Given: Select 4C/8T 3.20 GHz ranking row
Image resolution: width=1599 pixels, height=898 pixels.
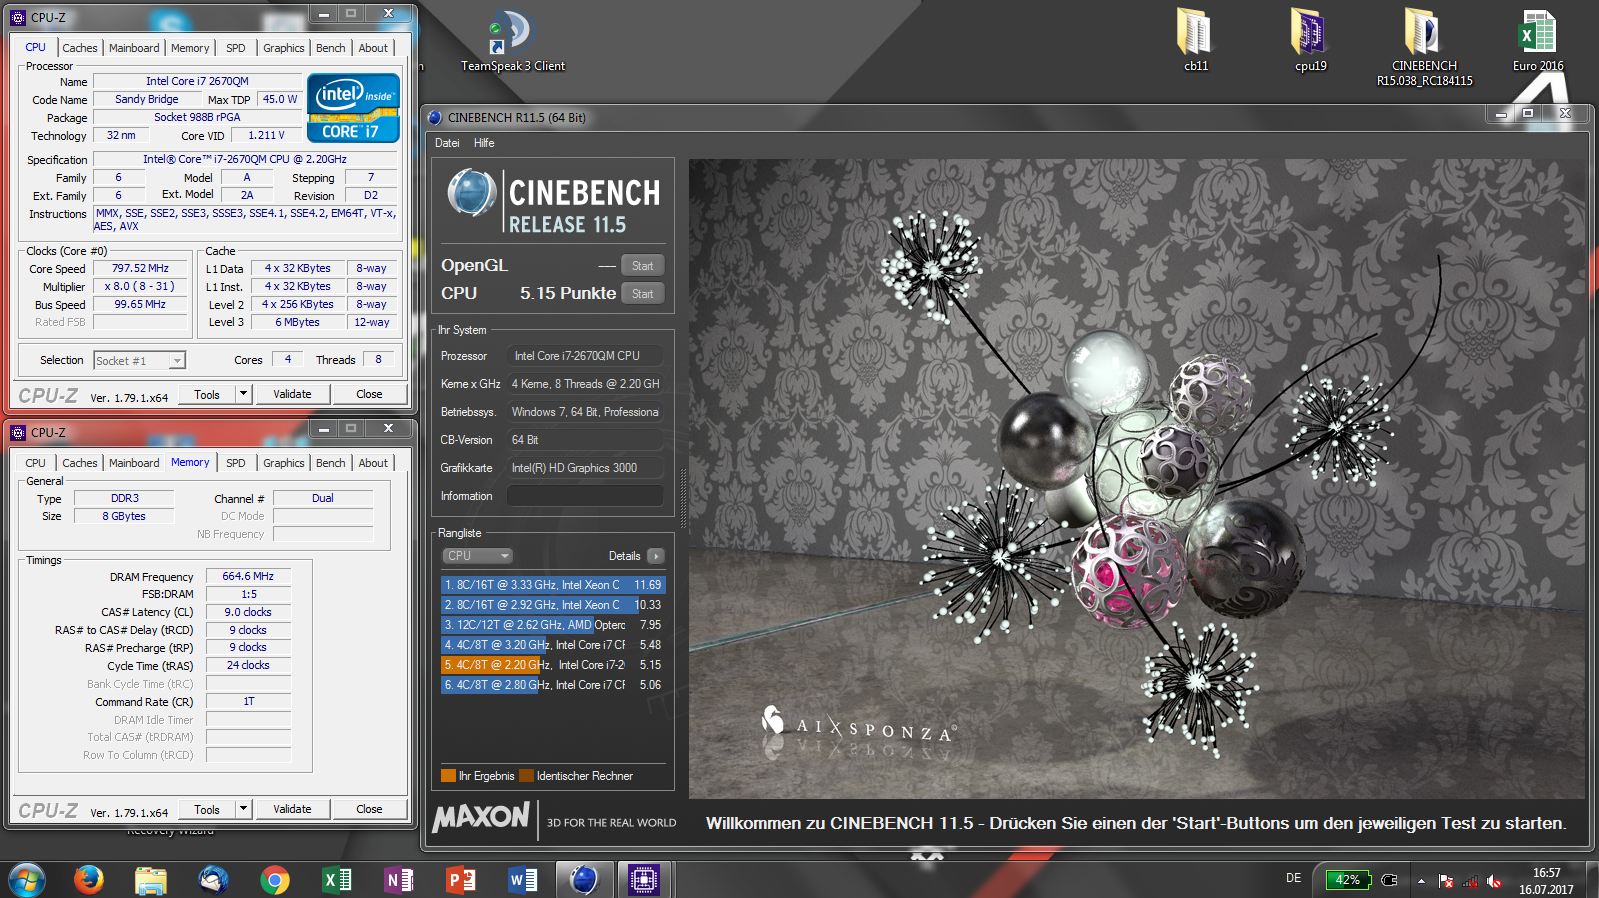Looking at the screenshot, I should pyautogui.click(x=552, y=645).
